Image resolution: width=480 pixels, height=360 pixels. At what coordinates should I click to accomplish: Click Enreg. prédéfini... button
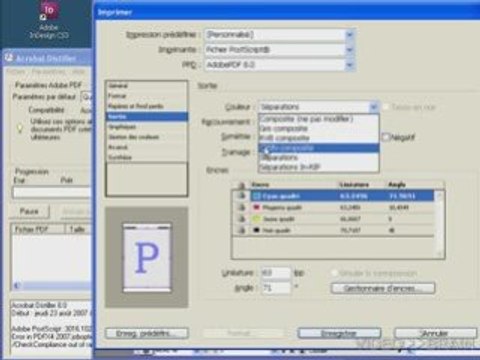pos(147,333)
